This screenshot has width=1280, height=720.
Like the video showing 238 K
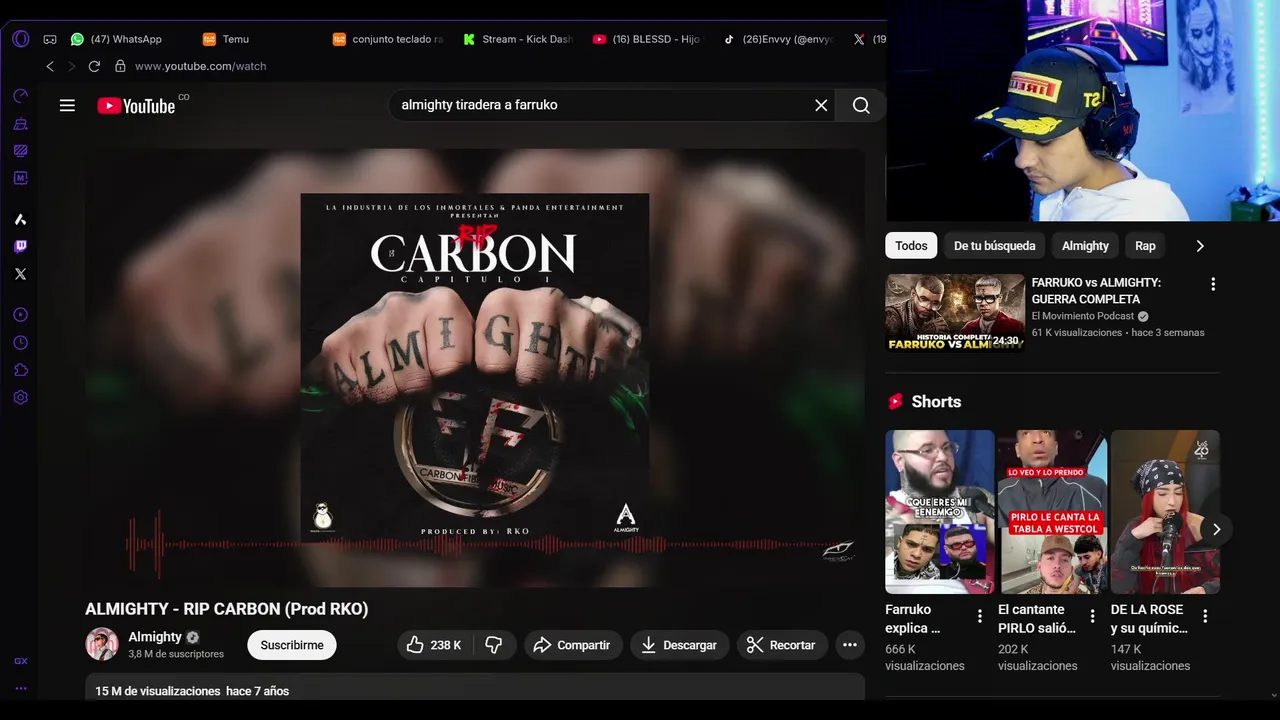pos(434,645)
